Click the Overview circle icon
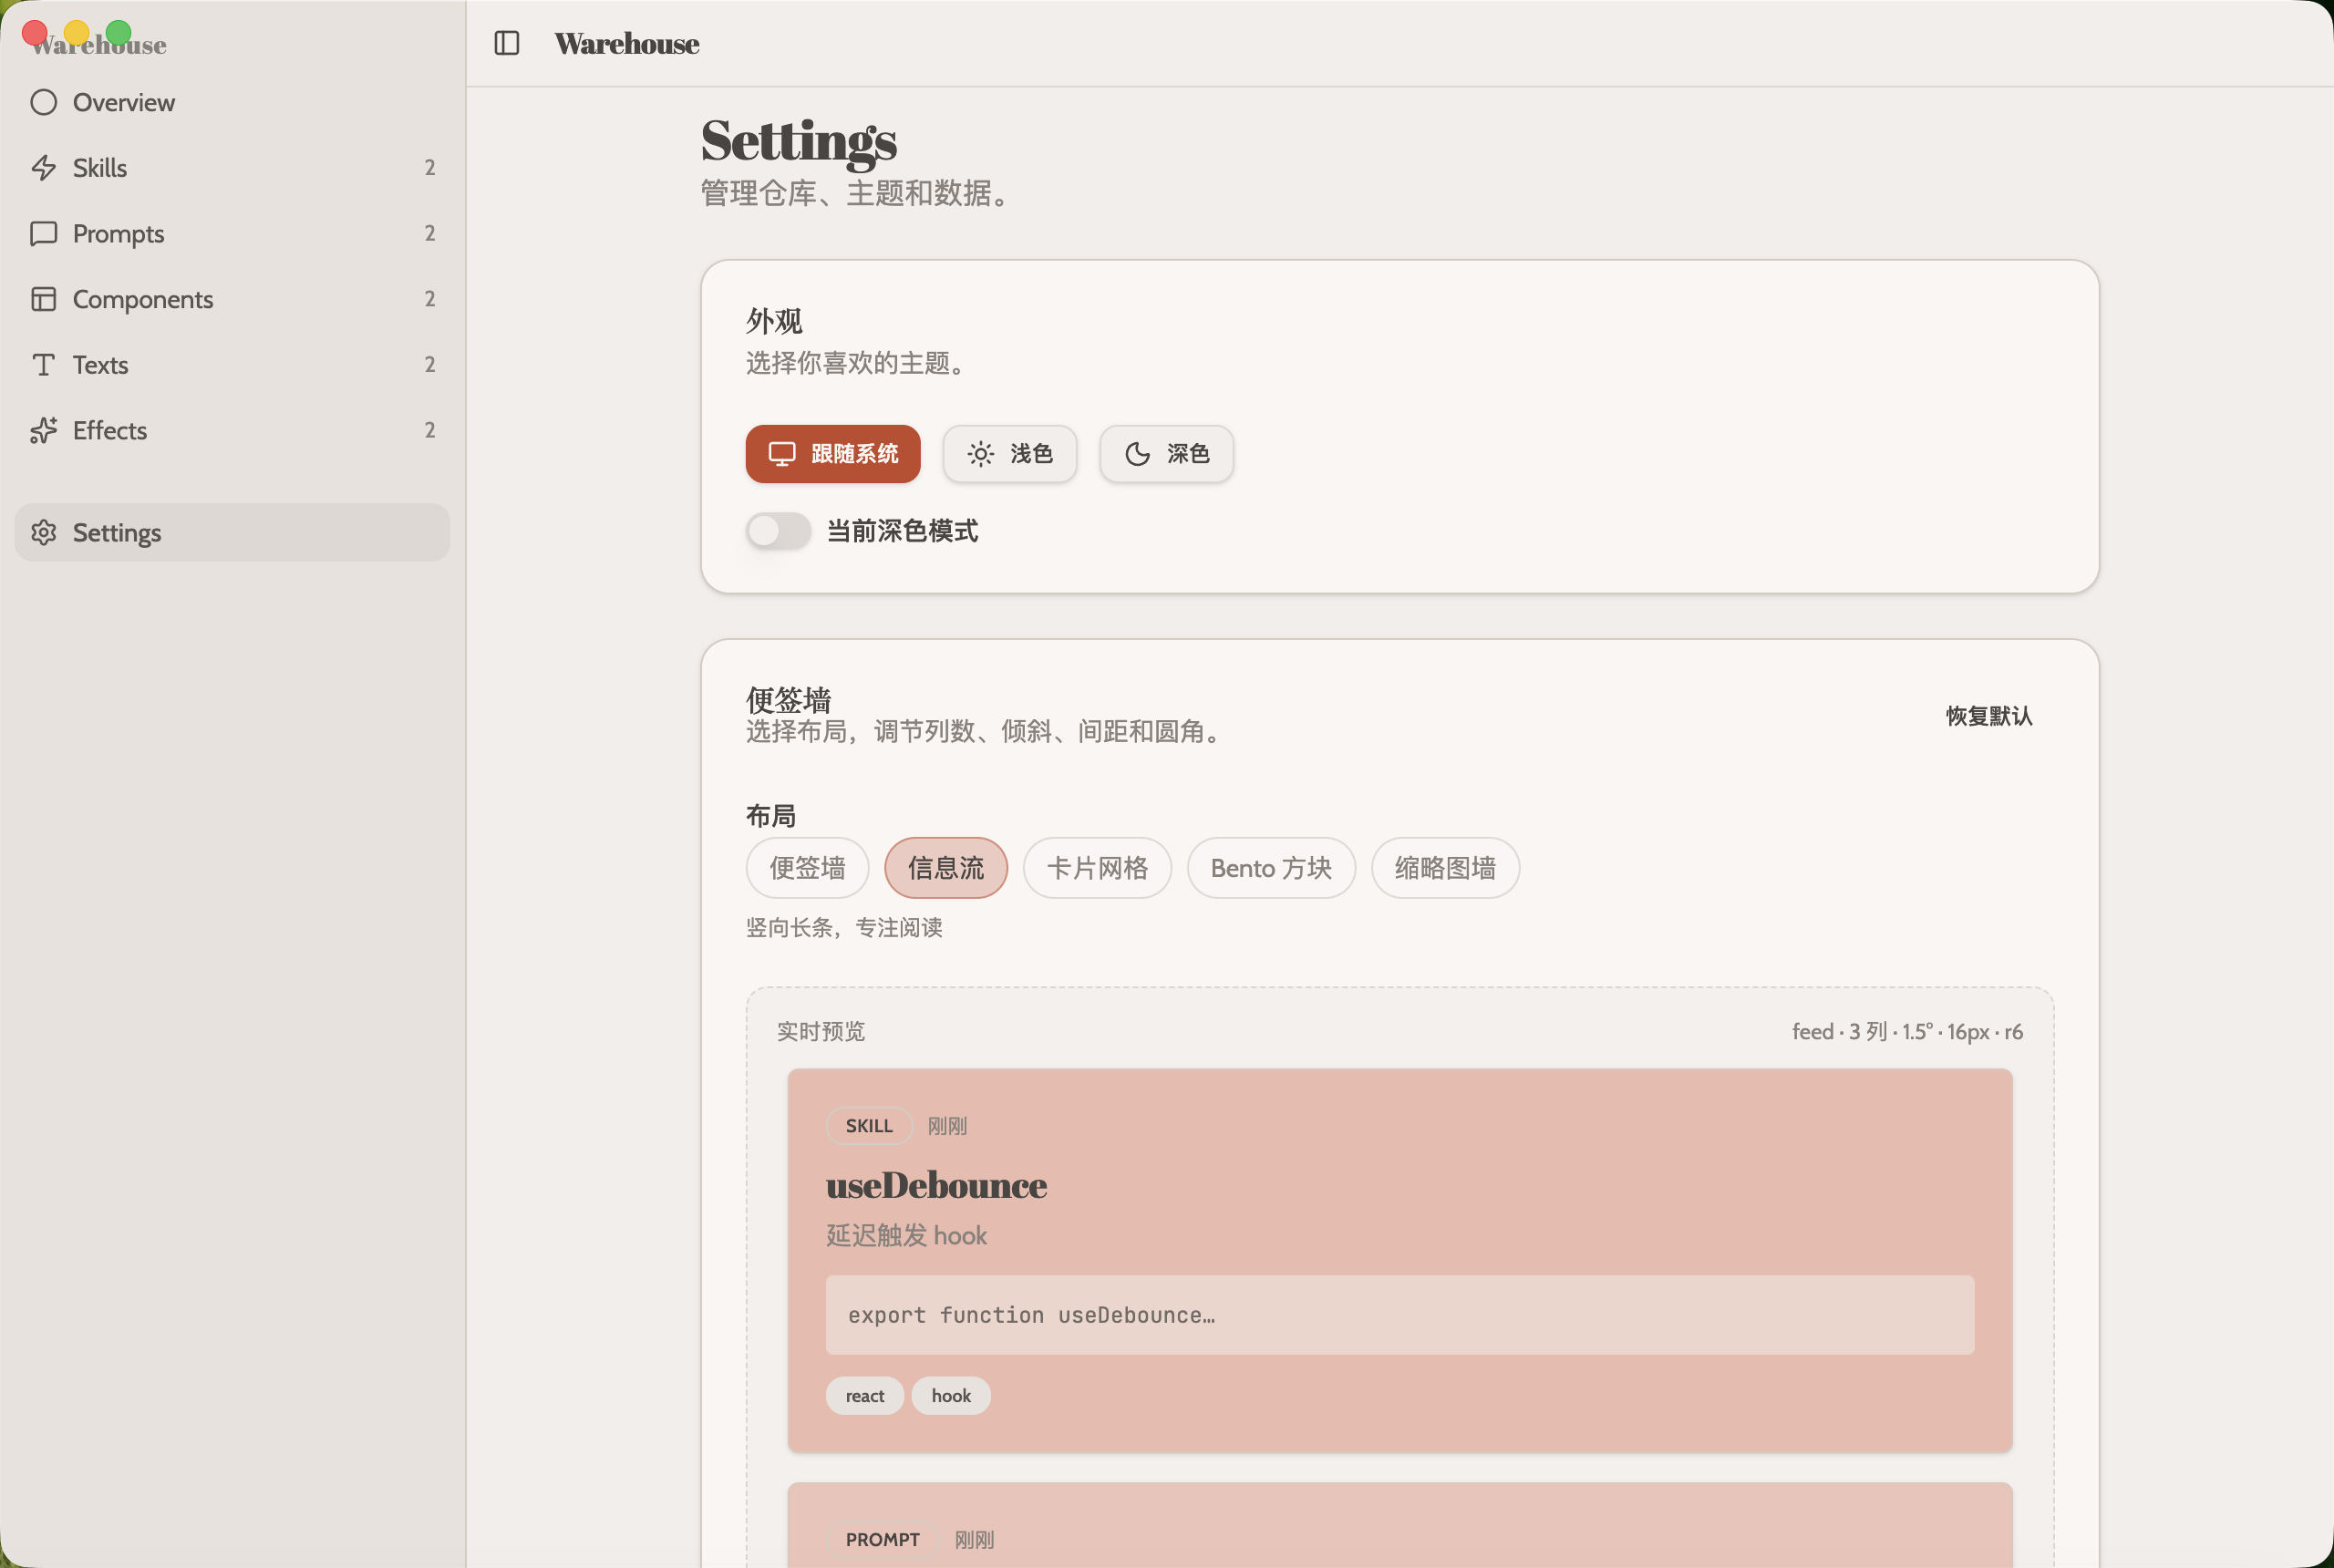 point(43,102)
